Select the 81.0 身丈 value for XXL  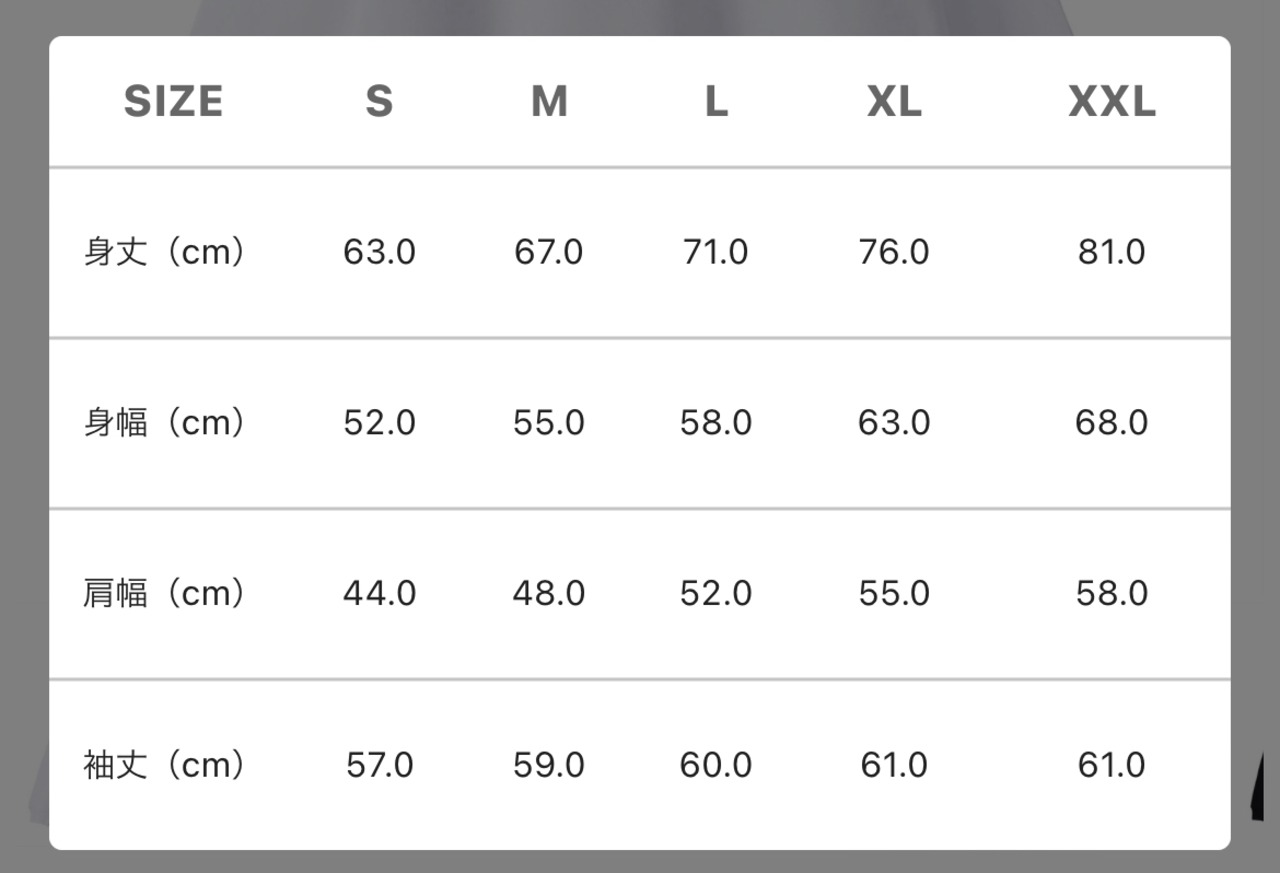(1111, 252)
